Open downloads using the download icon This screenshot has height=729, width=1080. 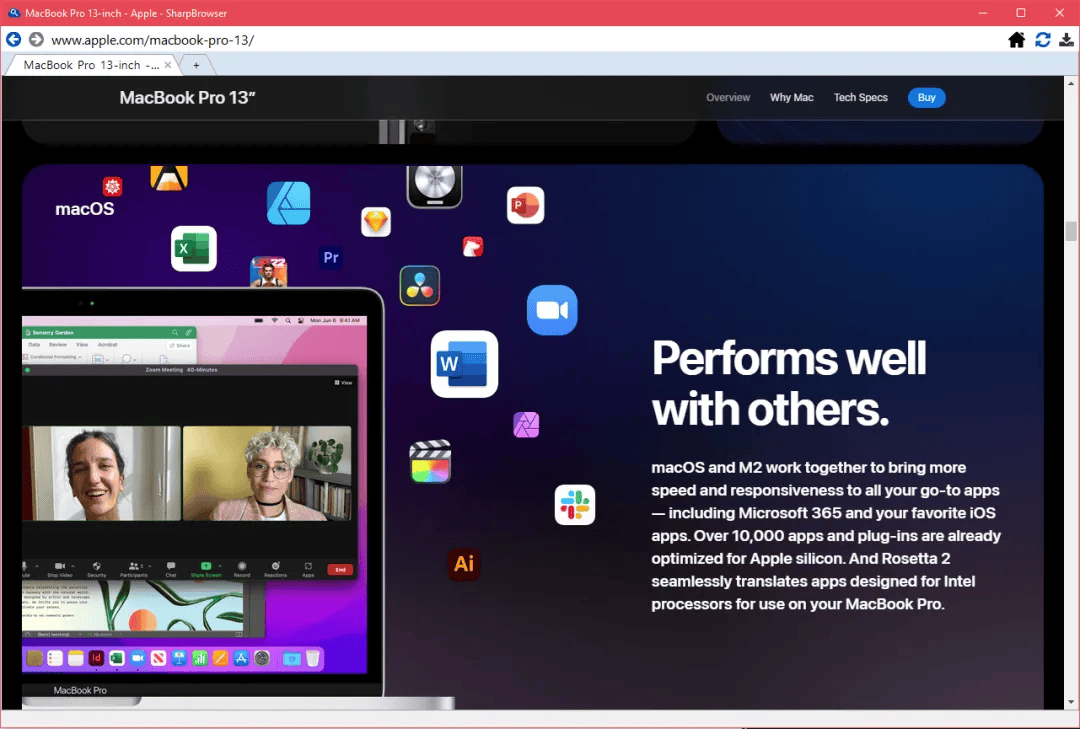pyautogui.click(x=1066, y=40)
